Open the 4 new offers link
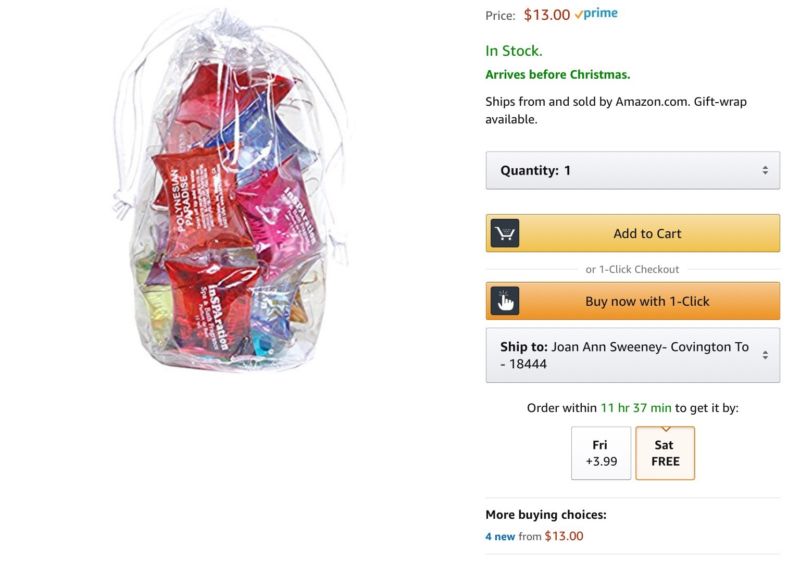Screen dimensions: 800x561 point(501,537)
